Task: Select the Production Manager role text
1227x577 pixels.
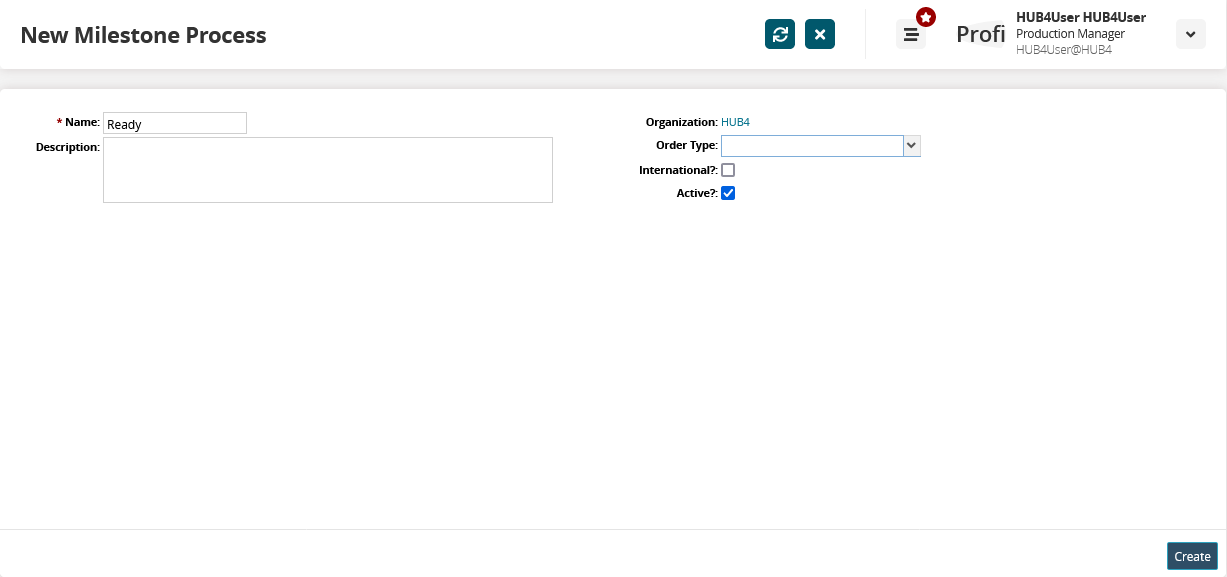Action: pos(1070,34)
